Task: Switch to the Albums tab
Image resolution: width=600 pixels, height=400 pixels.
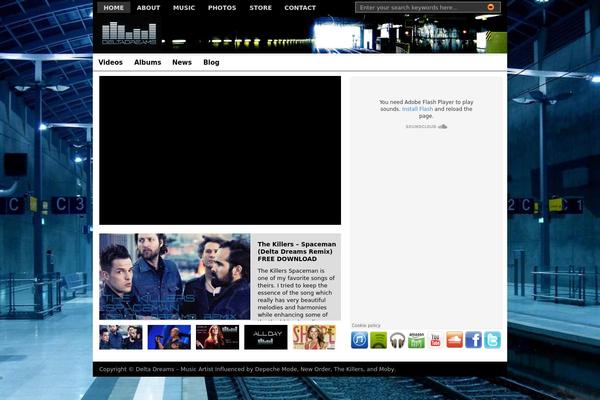Action: tap(148, 62)
